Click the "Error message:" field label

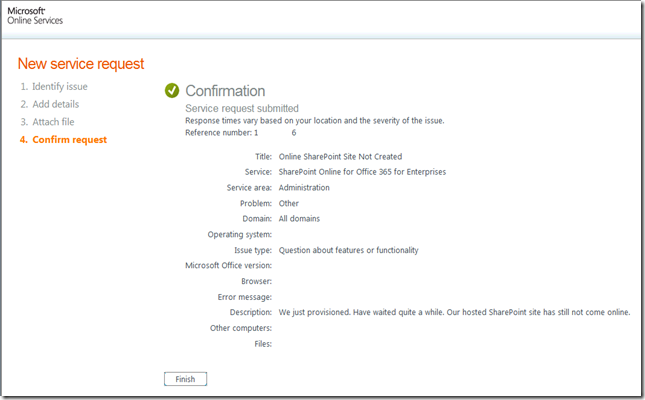coord(245,297)
